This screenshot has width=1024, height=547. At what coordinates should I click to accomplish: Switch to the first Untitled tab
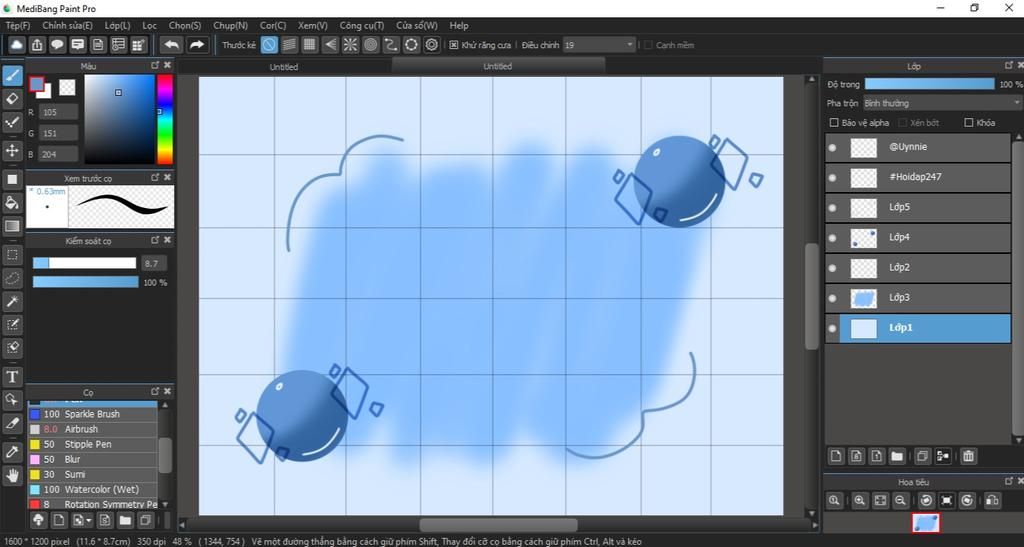coord(283,67)
